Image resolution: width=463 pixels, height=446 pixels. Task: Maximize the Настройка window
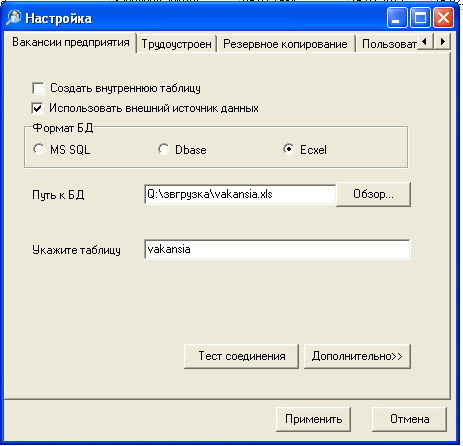point(420,18)
